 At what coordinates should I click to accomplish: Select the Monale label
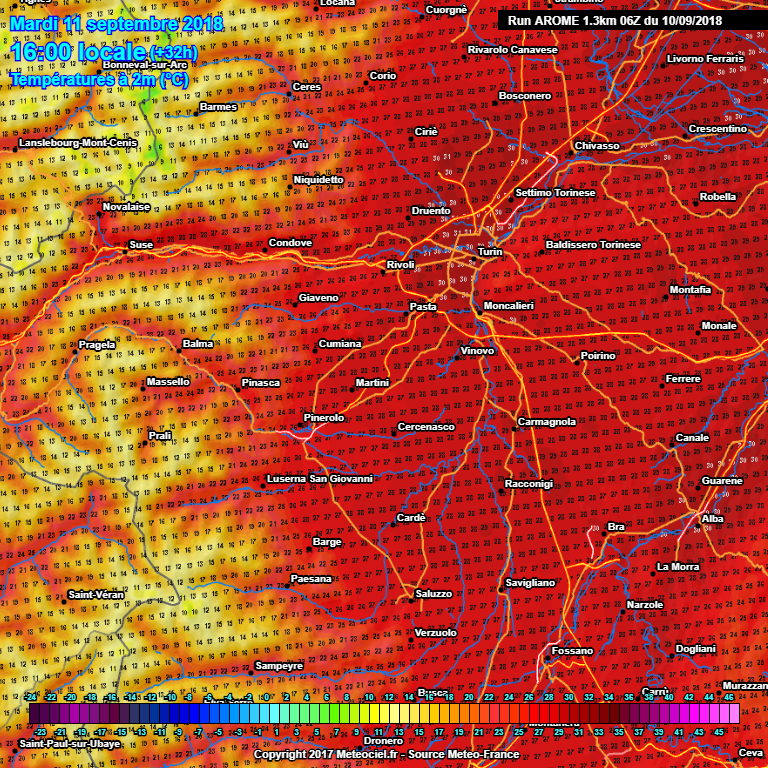(x=719, y=326)
